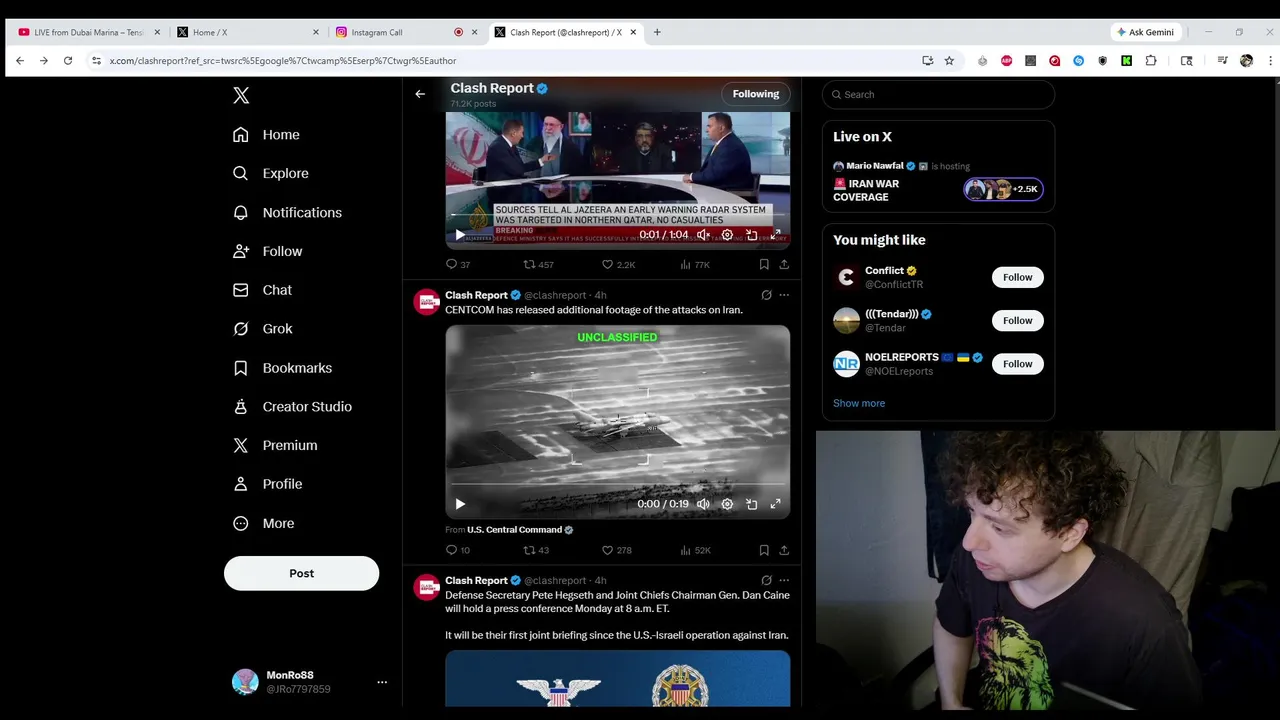View analytics showing 77K views
Screen dimensions: 1280x720
click(695, 265)
